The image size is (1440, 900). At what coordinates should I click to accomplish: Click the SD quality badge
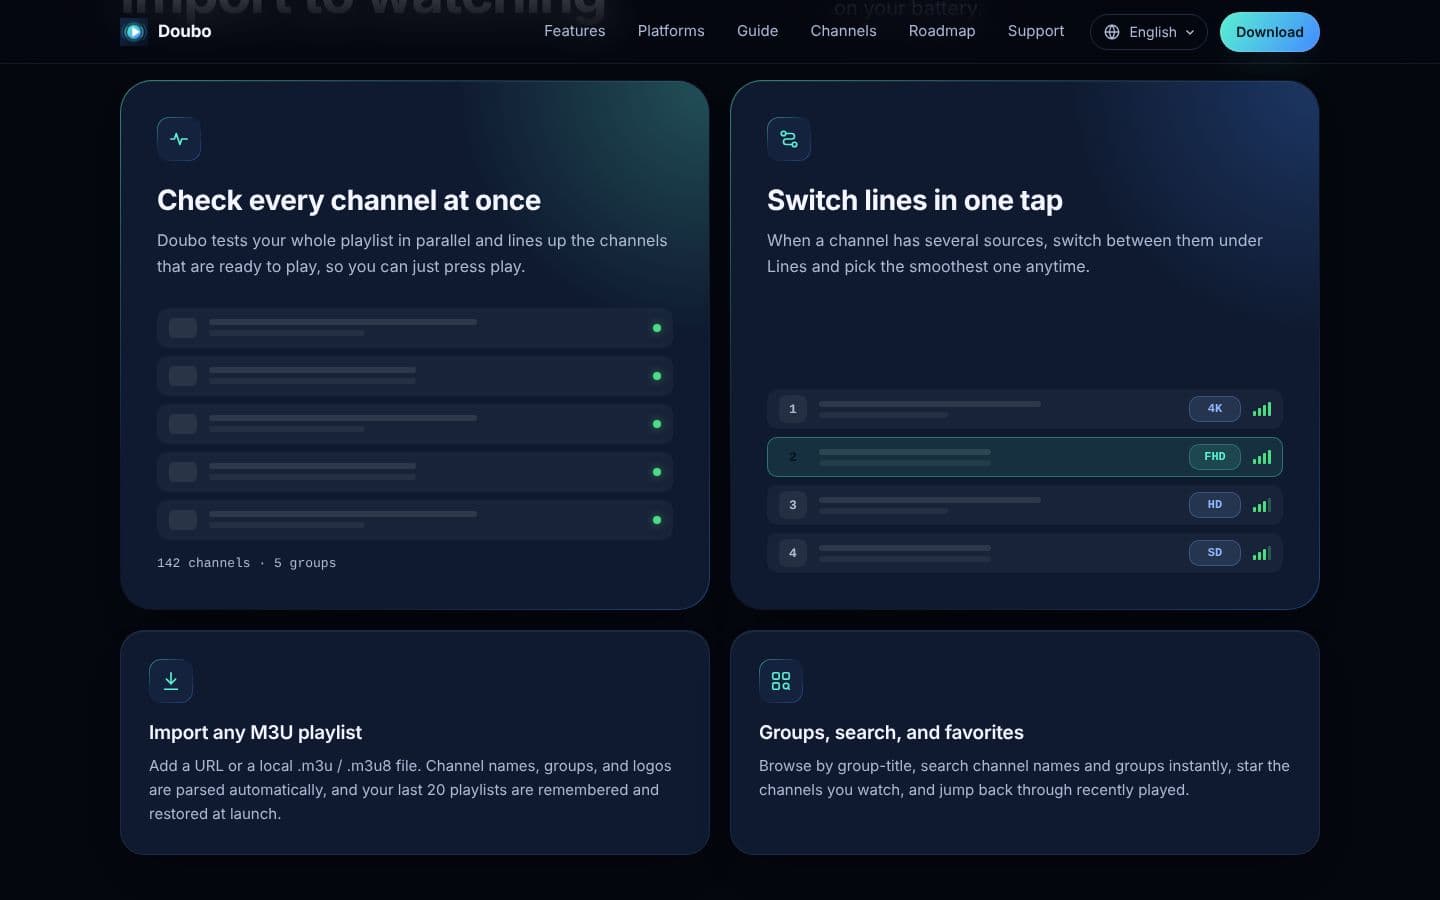(1215, 552)
